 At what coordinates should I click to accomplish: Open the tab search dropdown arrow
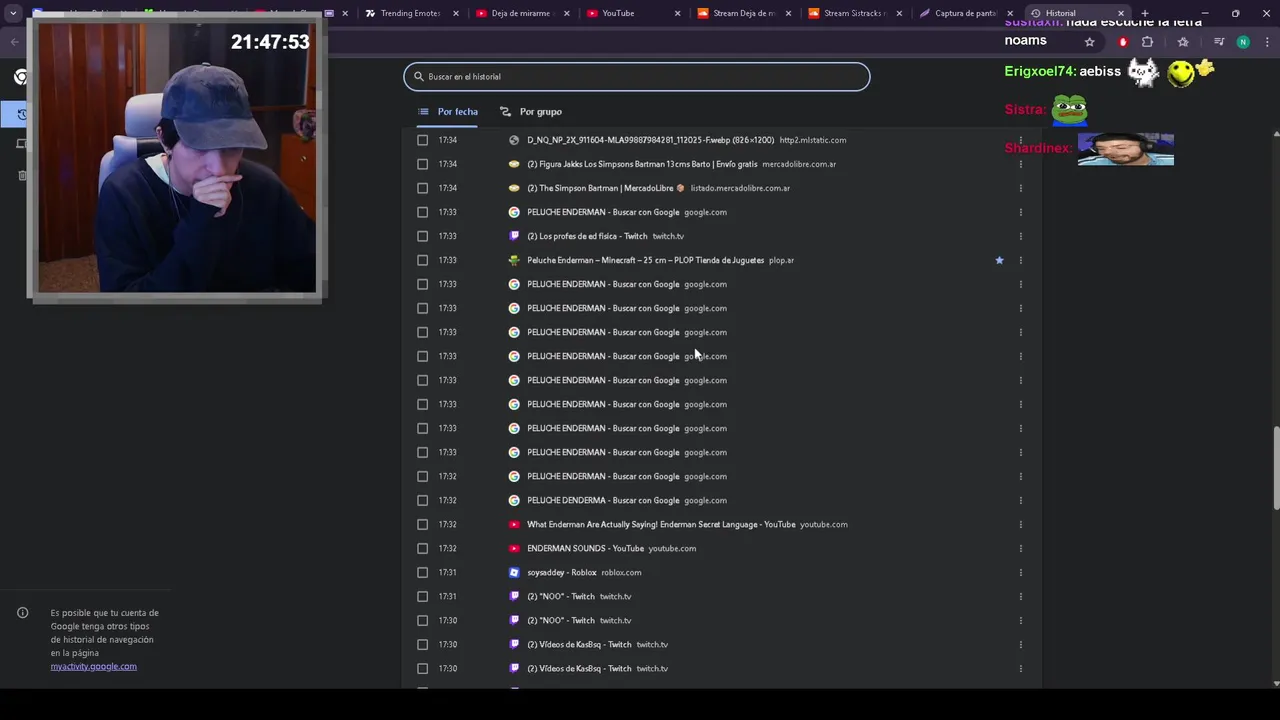click(x=13, y=13)
